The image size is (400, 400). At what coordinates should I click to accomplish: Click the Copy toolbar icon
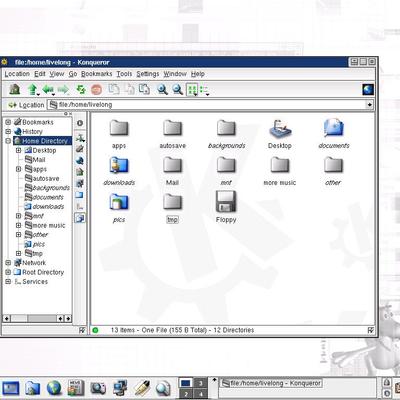(129, 89)
